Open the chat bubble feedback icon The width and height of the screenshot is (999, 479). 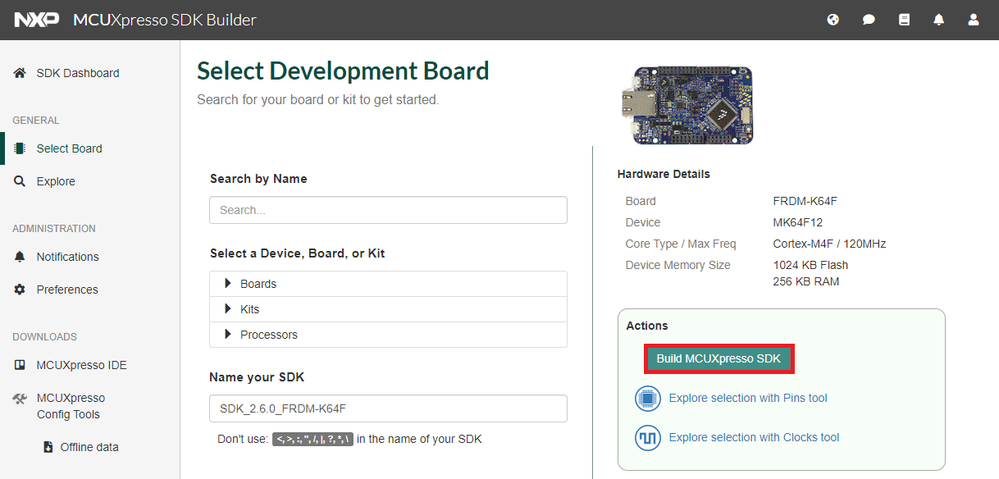tap(868, 20)
